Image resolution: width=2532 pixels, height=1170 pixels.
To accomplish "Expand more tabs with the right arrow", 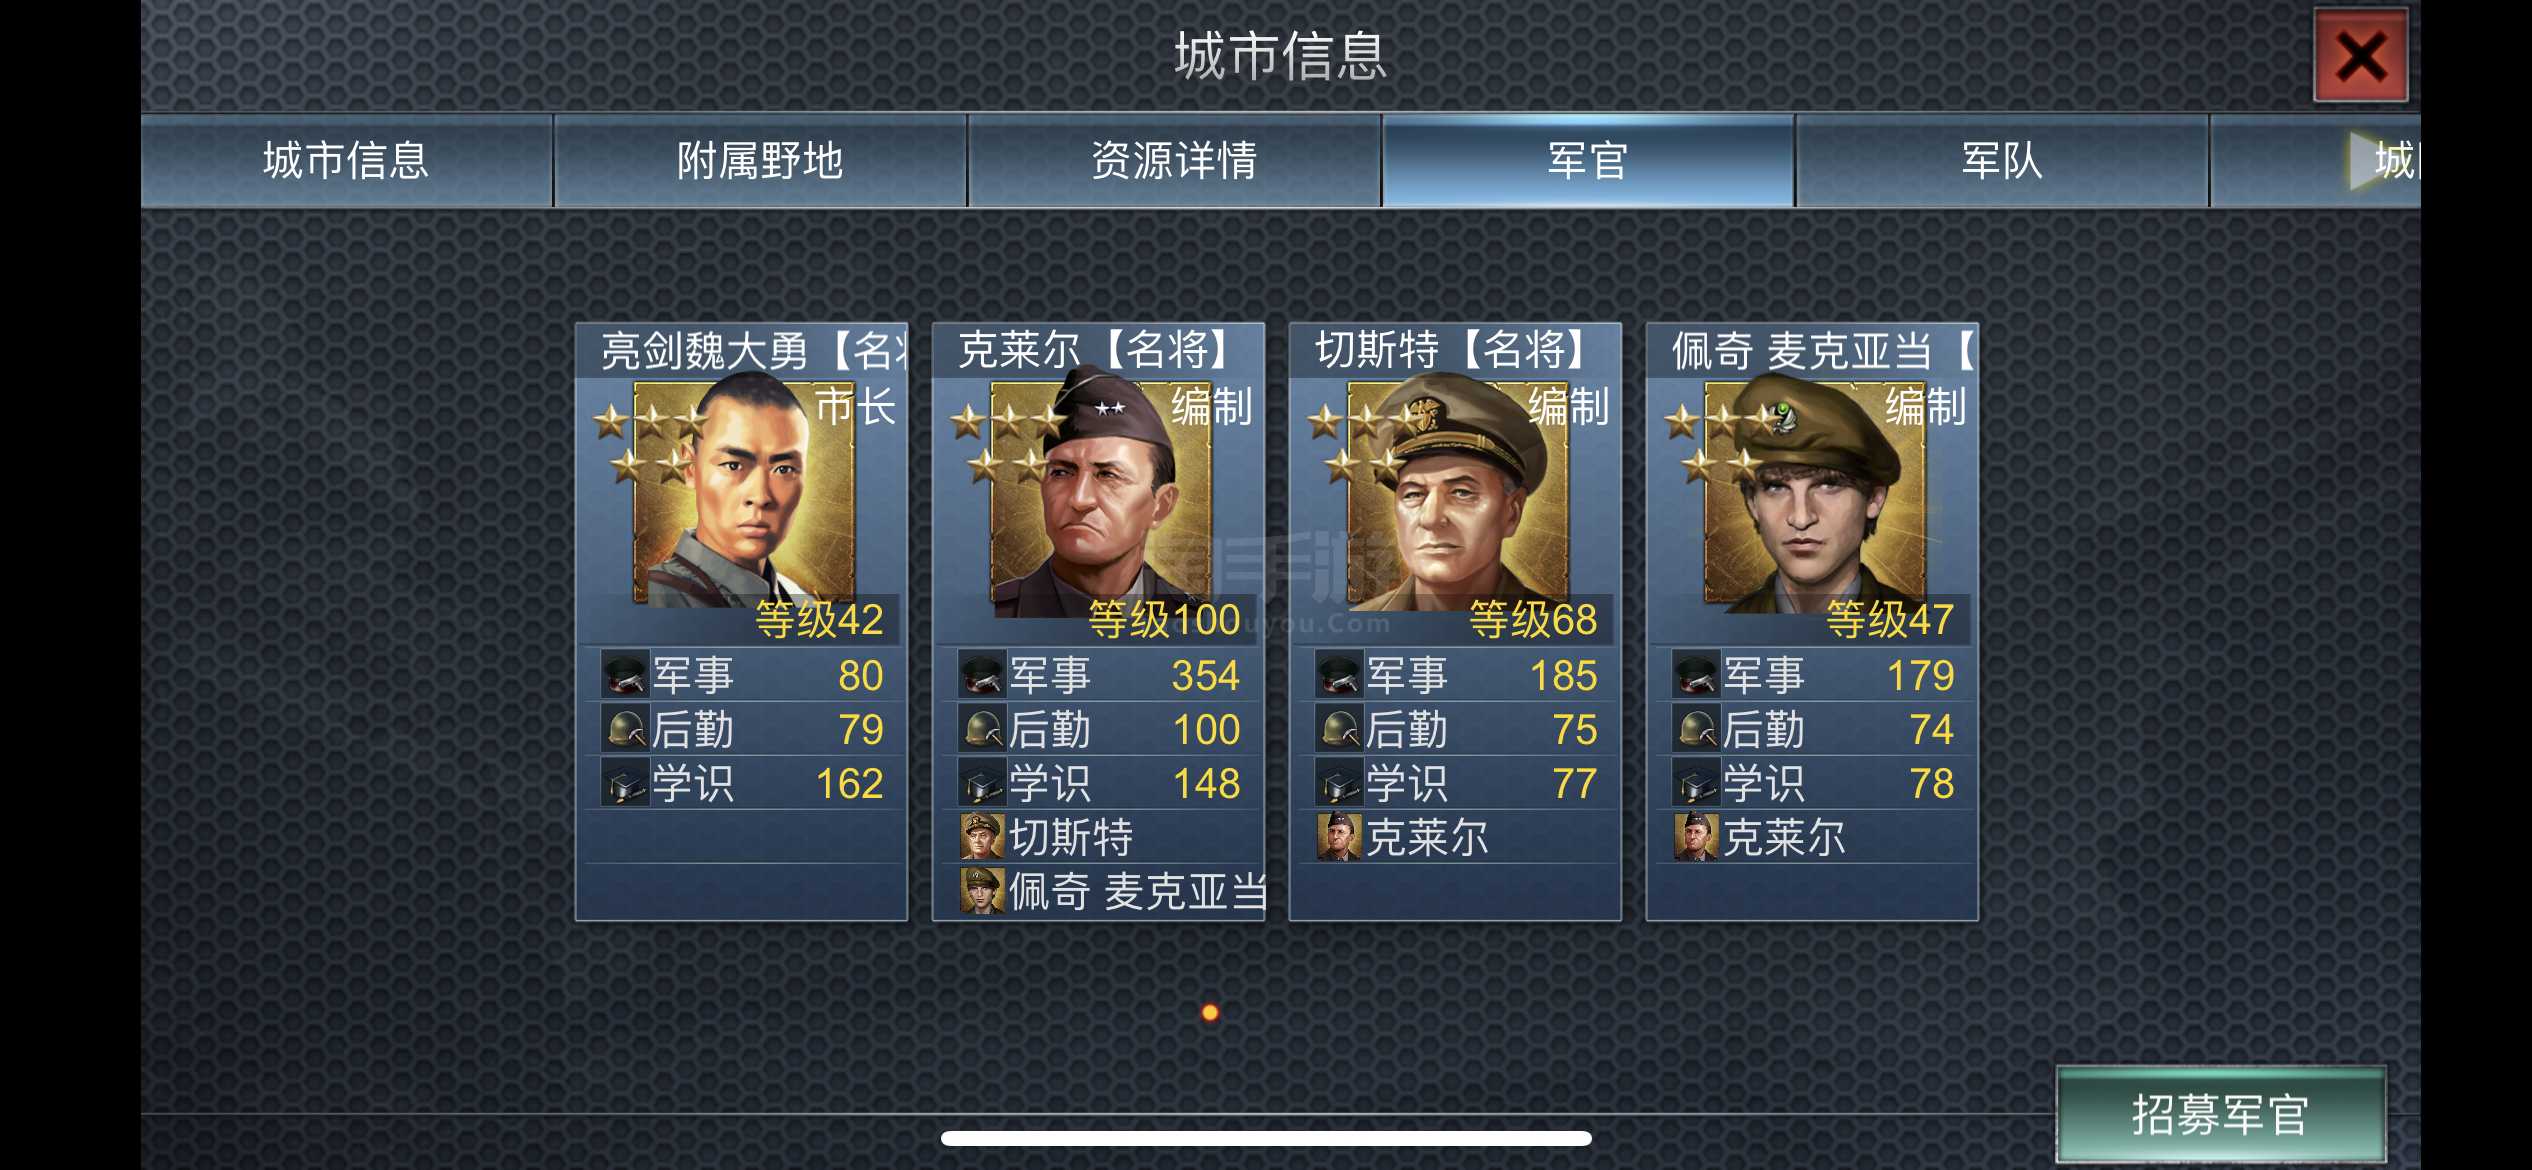I will (2368, 160).
